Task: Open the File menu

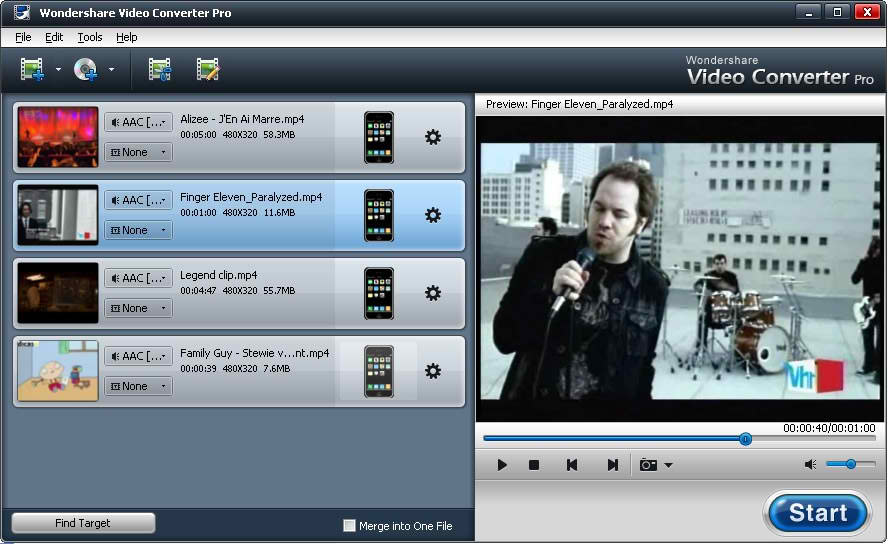Action: (23, 37)
